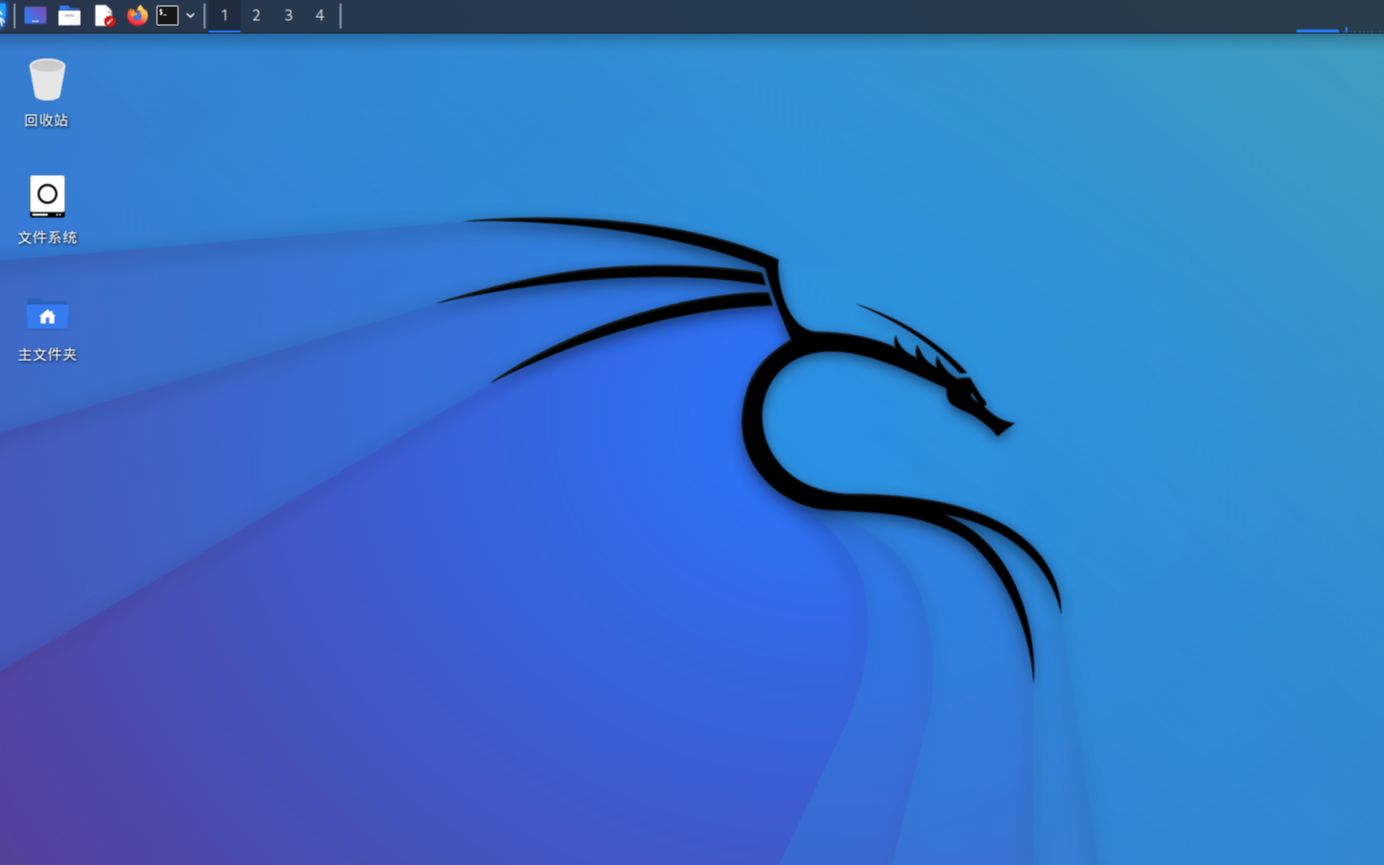Expand the terminal launcher dropdown arrow
The width and height of the screenshot is (1384, 865).
(x=190, y=15)
